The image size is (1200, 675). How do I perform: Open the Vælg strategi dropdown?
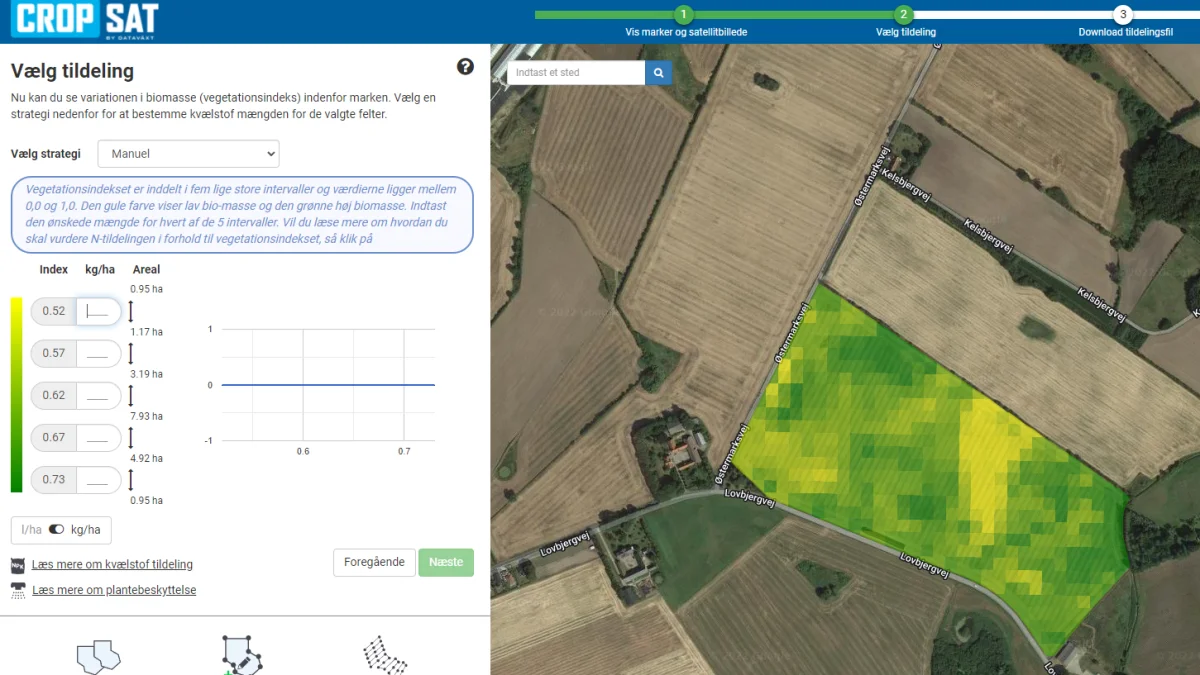188,154
